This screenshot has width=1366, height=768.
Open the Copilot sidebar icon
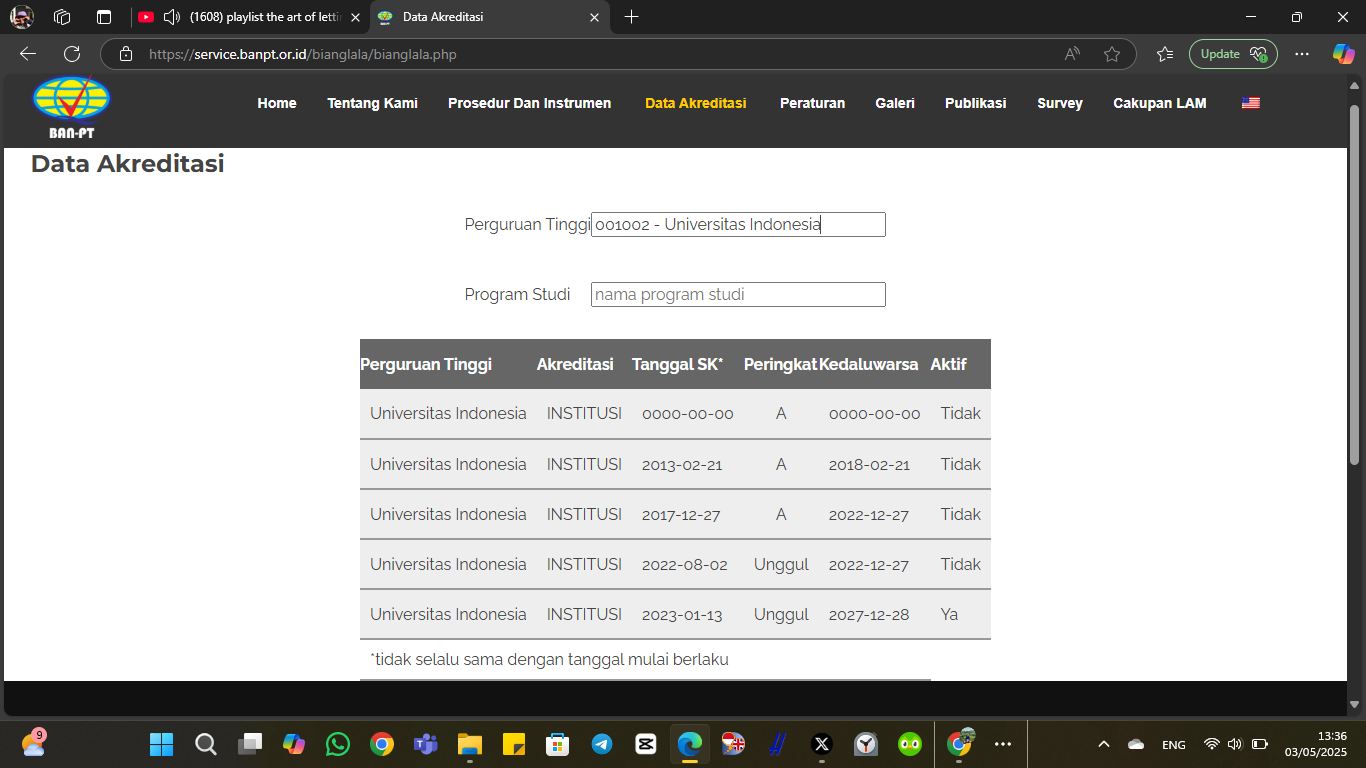click(1343, 54)
